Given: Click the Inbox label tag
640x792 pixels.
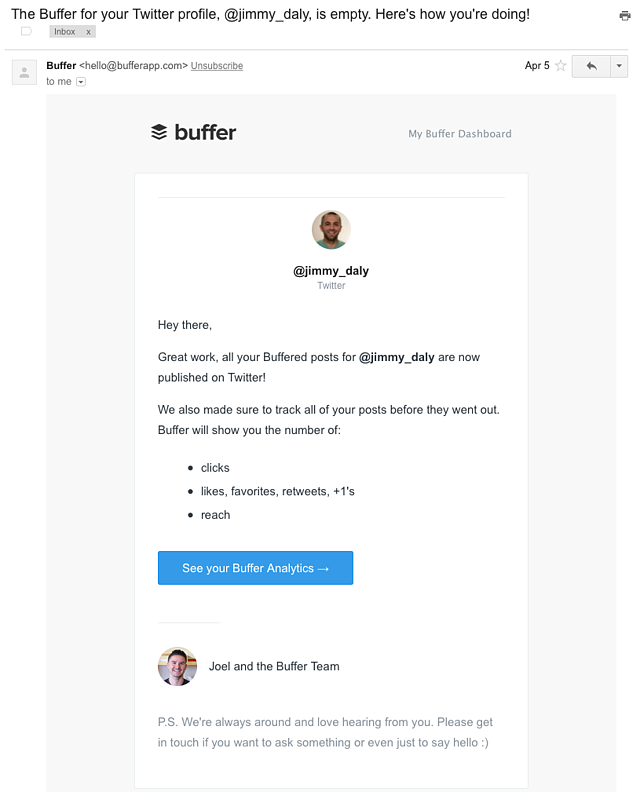Looking at the screenshot, I should (65, 32).
